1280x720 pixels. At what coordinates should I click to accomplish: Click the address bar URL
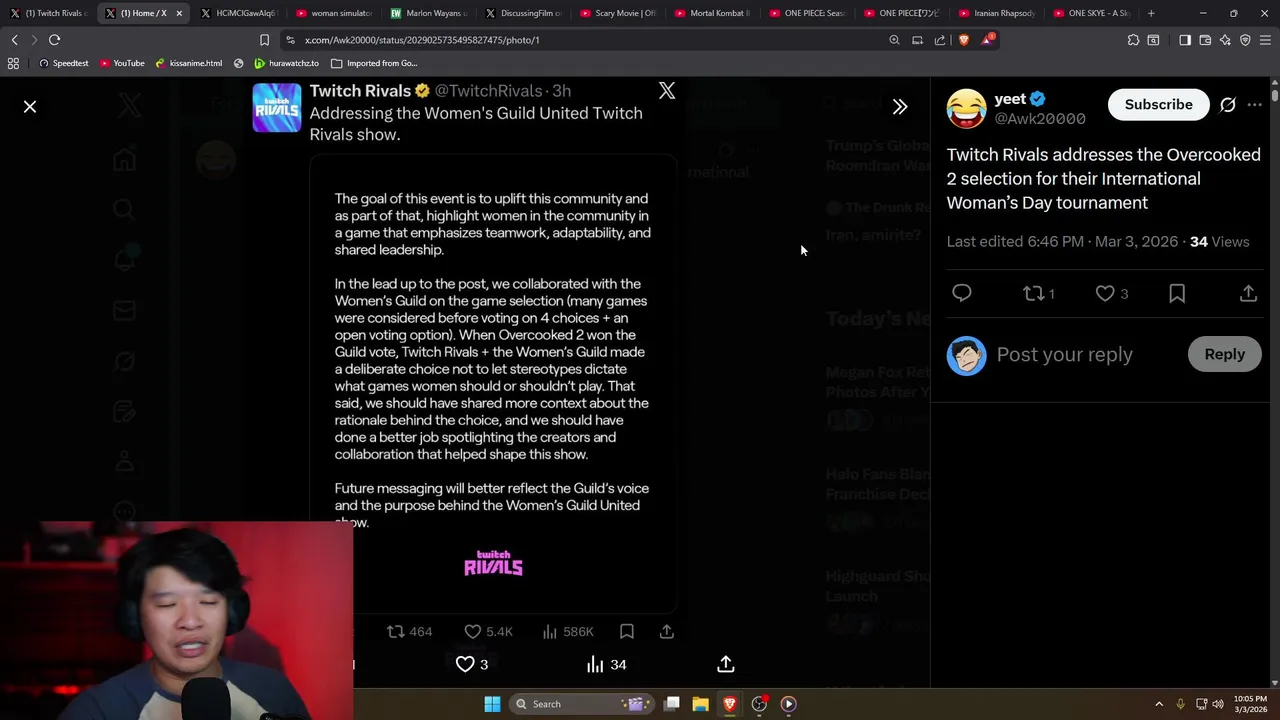422,40
